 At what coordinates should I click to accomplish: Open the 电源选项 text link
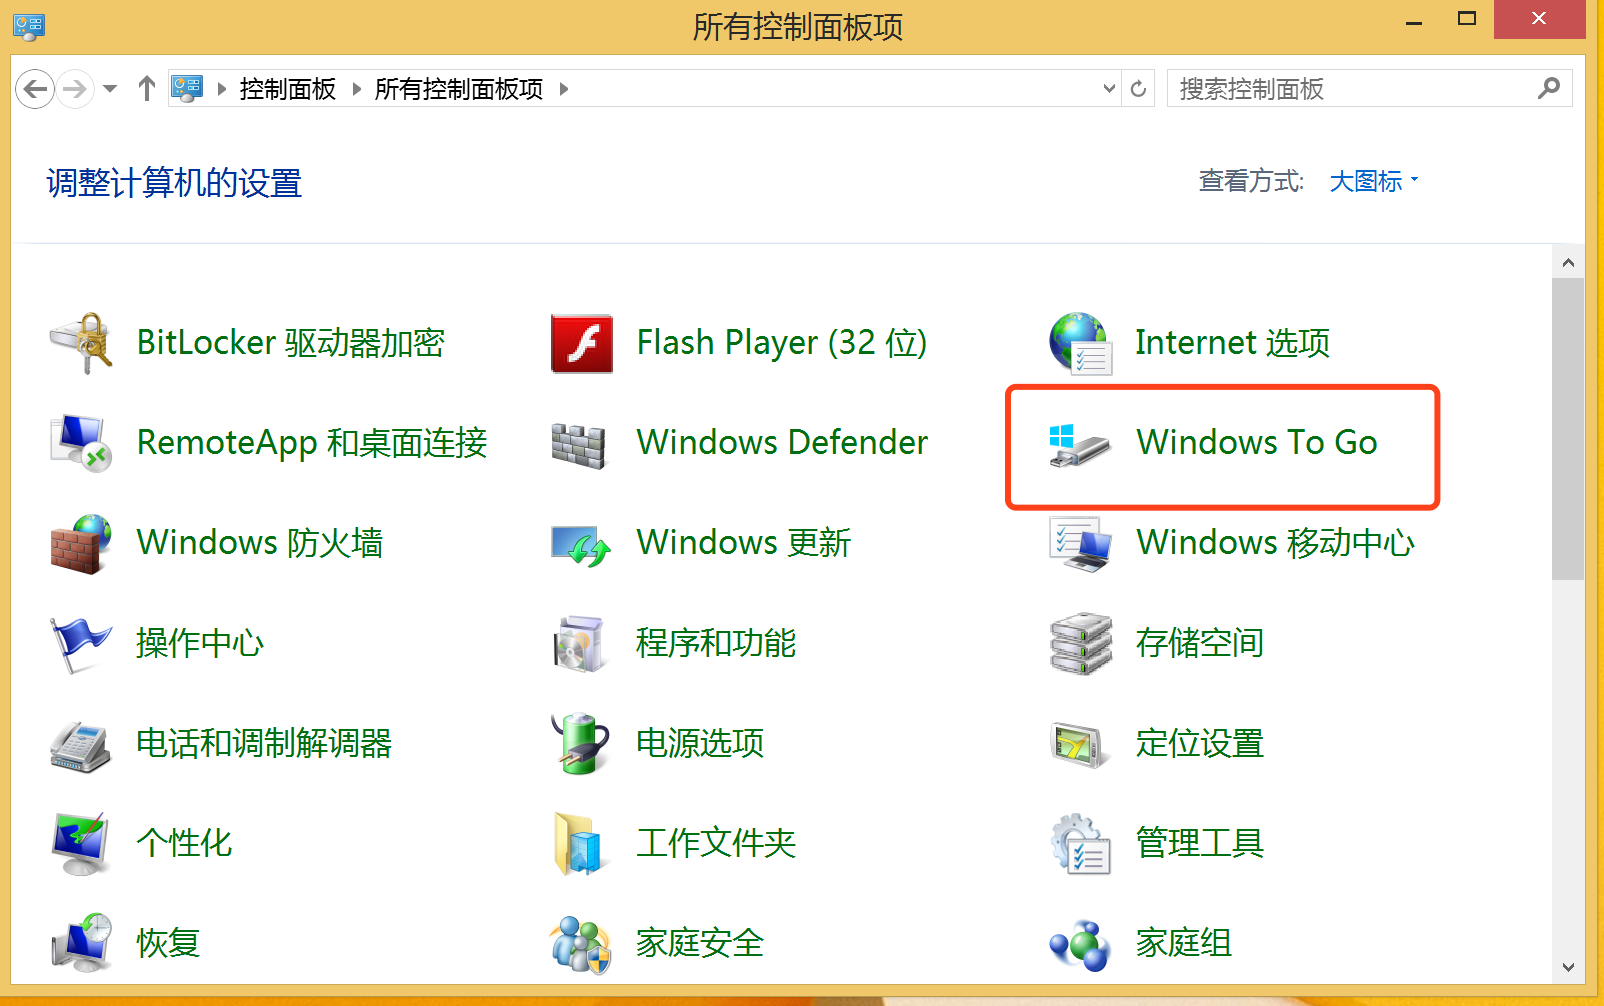pyautogui.click(x=700, y=743)
